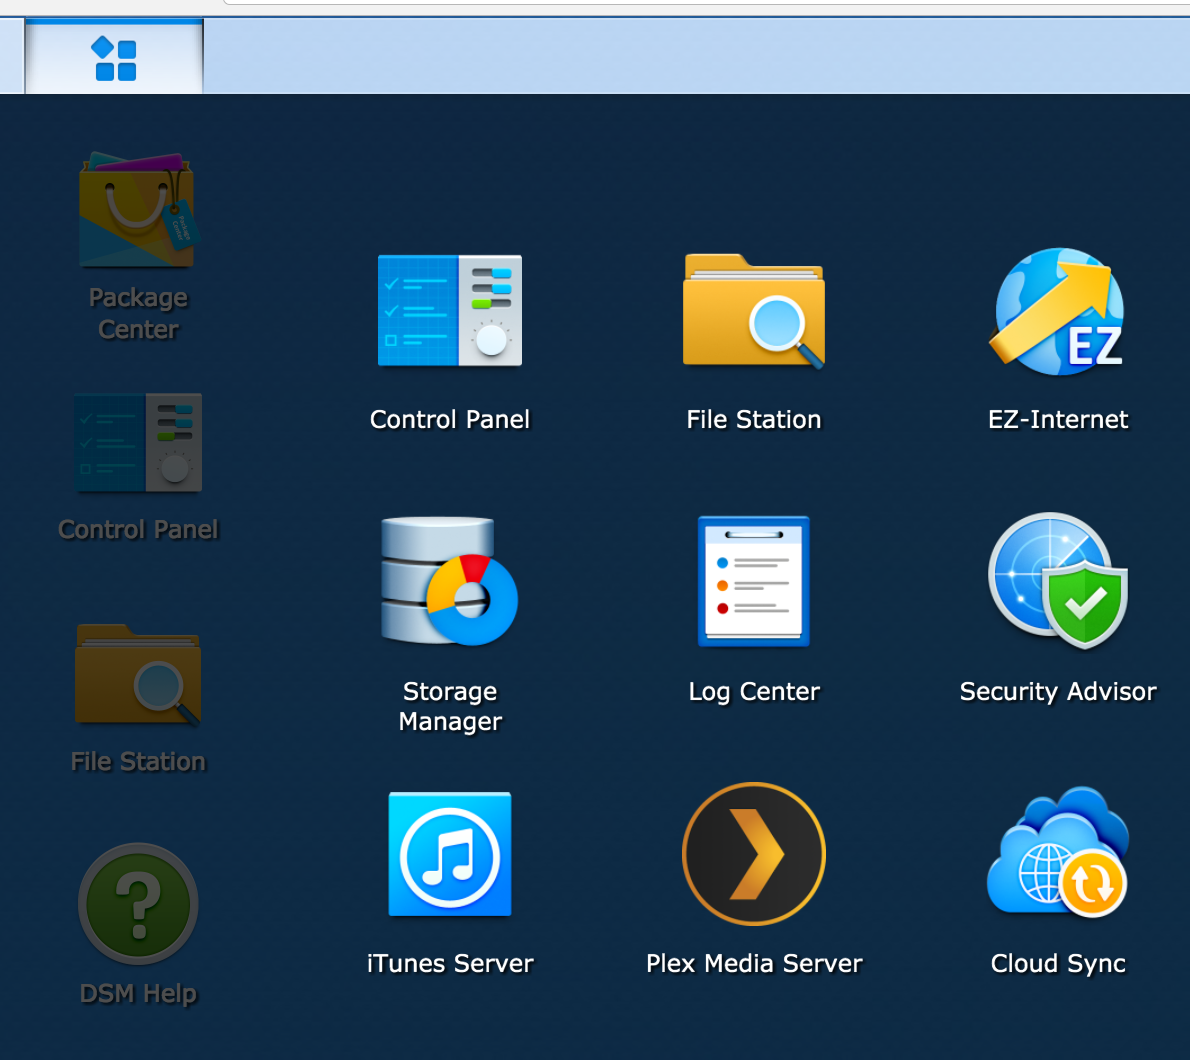Screen dimensions: 1190x1060
Task: Click the "Security Advisor" label text
Action: click(x=1058, y=692)
